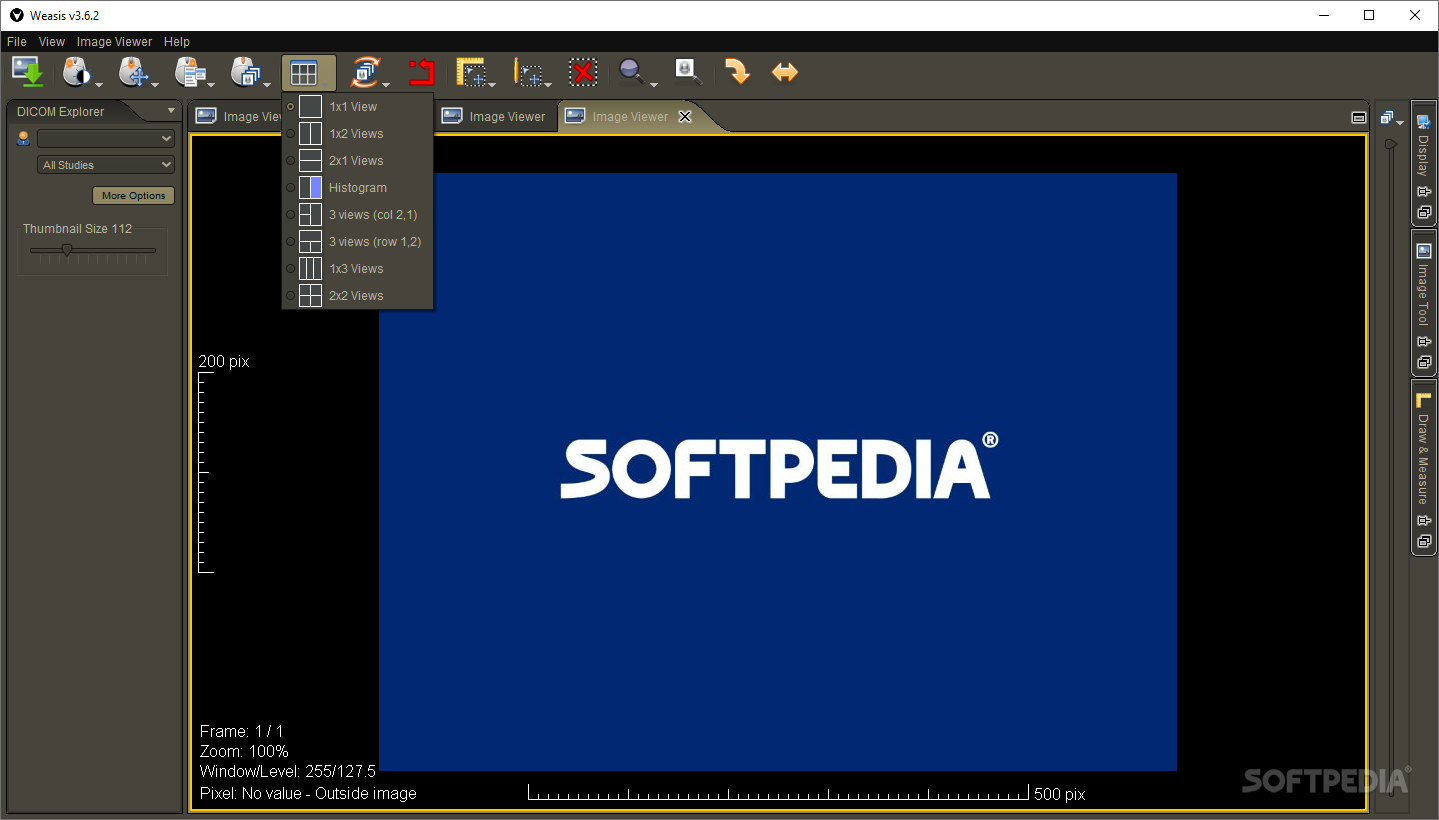Open the View menu
Screen dimensions: 1439x820
tap(52, 42)
